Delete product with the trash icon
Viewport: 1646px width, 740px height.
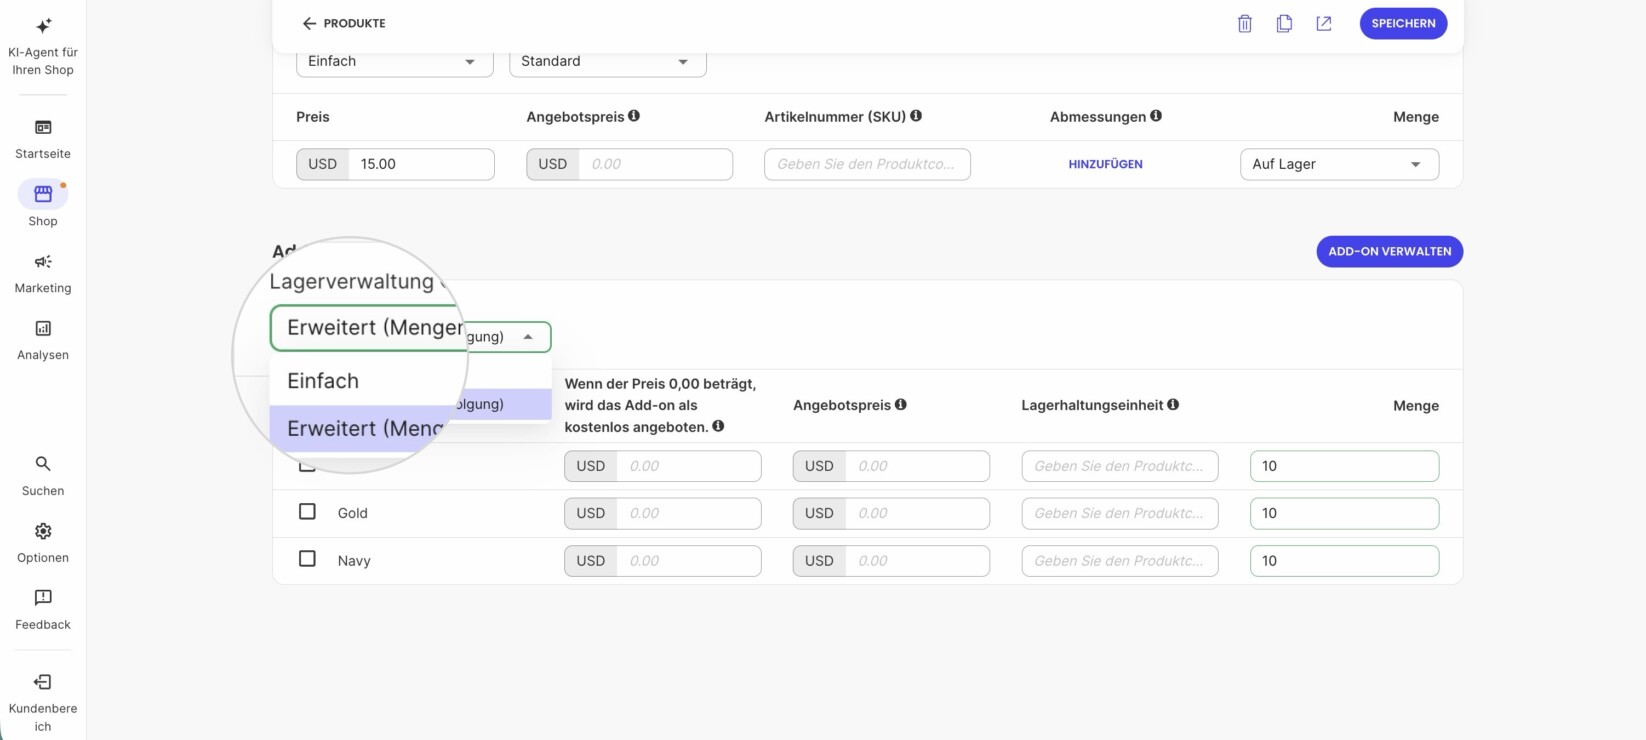[x=1245, y=24]
